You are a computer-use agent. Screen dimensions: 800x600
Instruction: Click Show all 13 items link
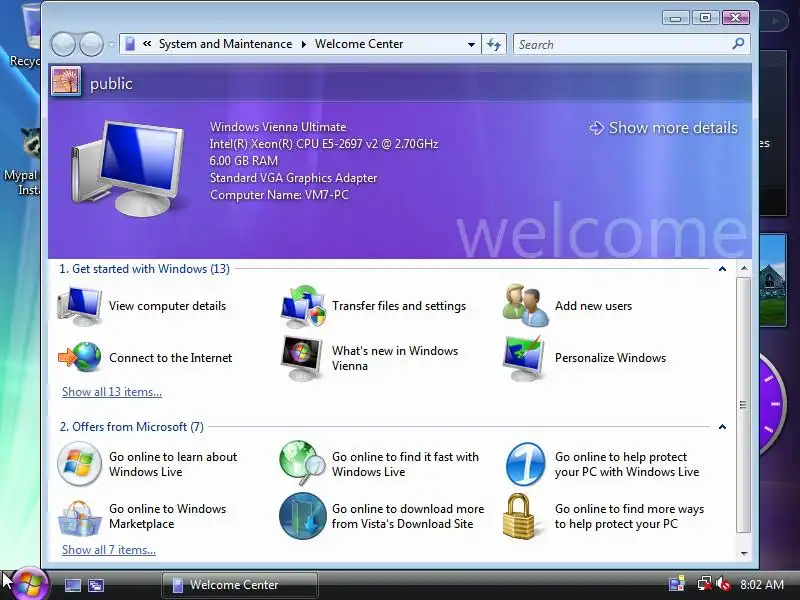click(112, 392)
